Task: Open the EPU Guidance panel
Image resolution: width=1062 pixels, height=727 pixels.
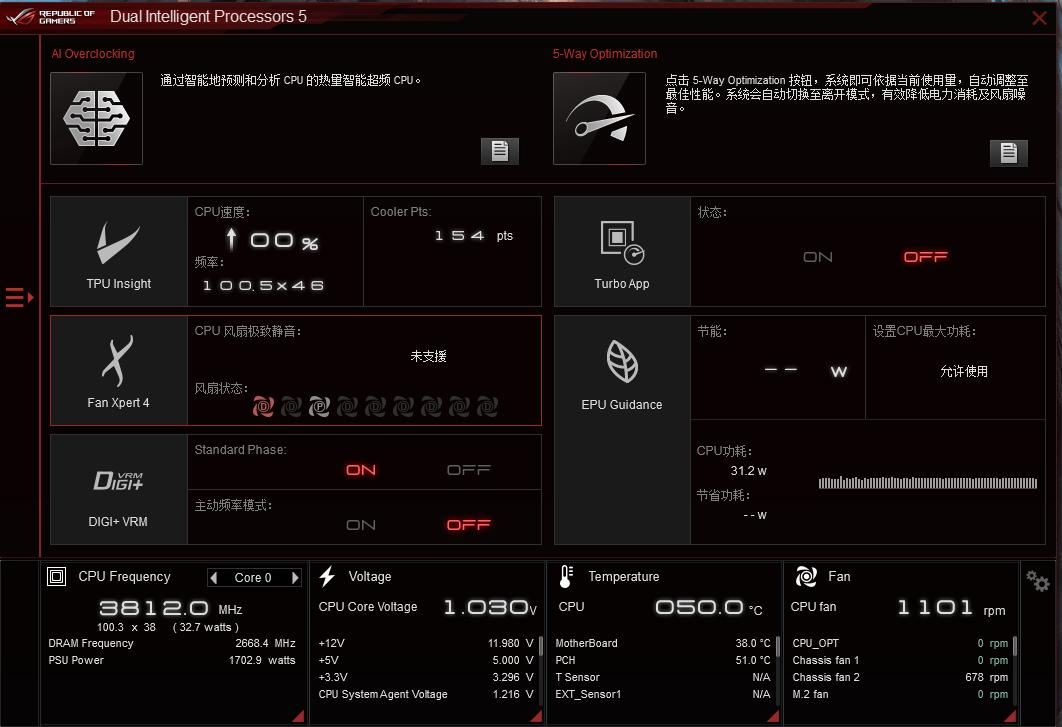Action: [622, 430]
